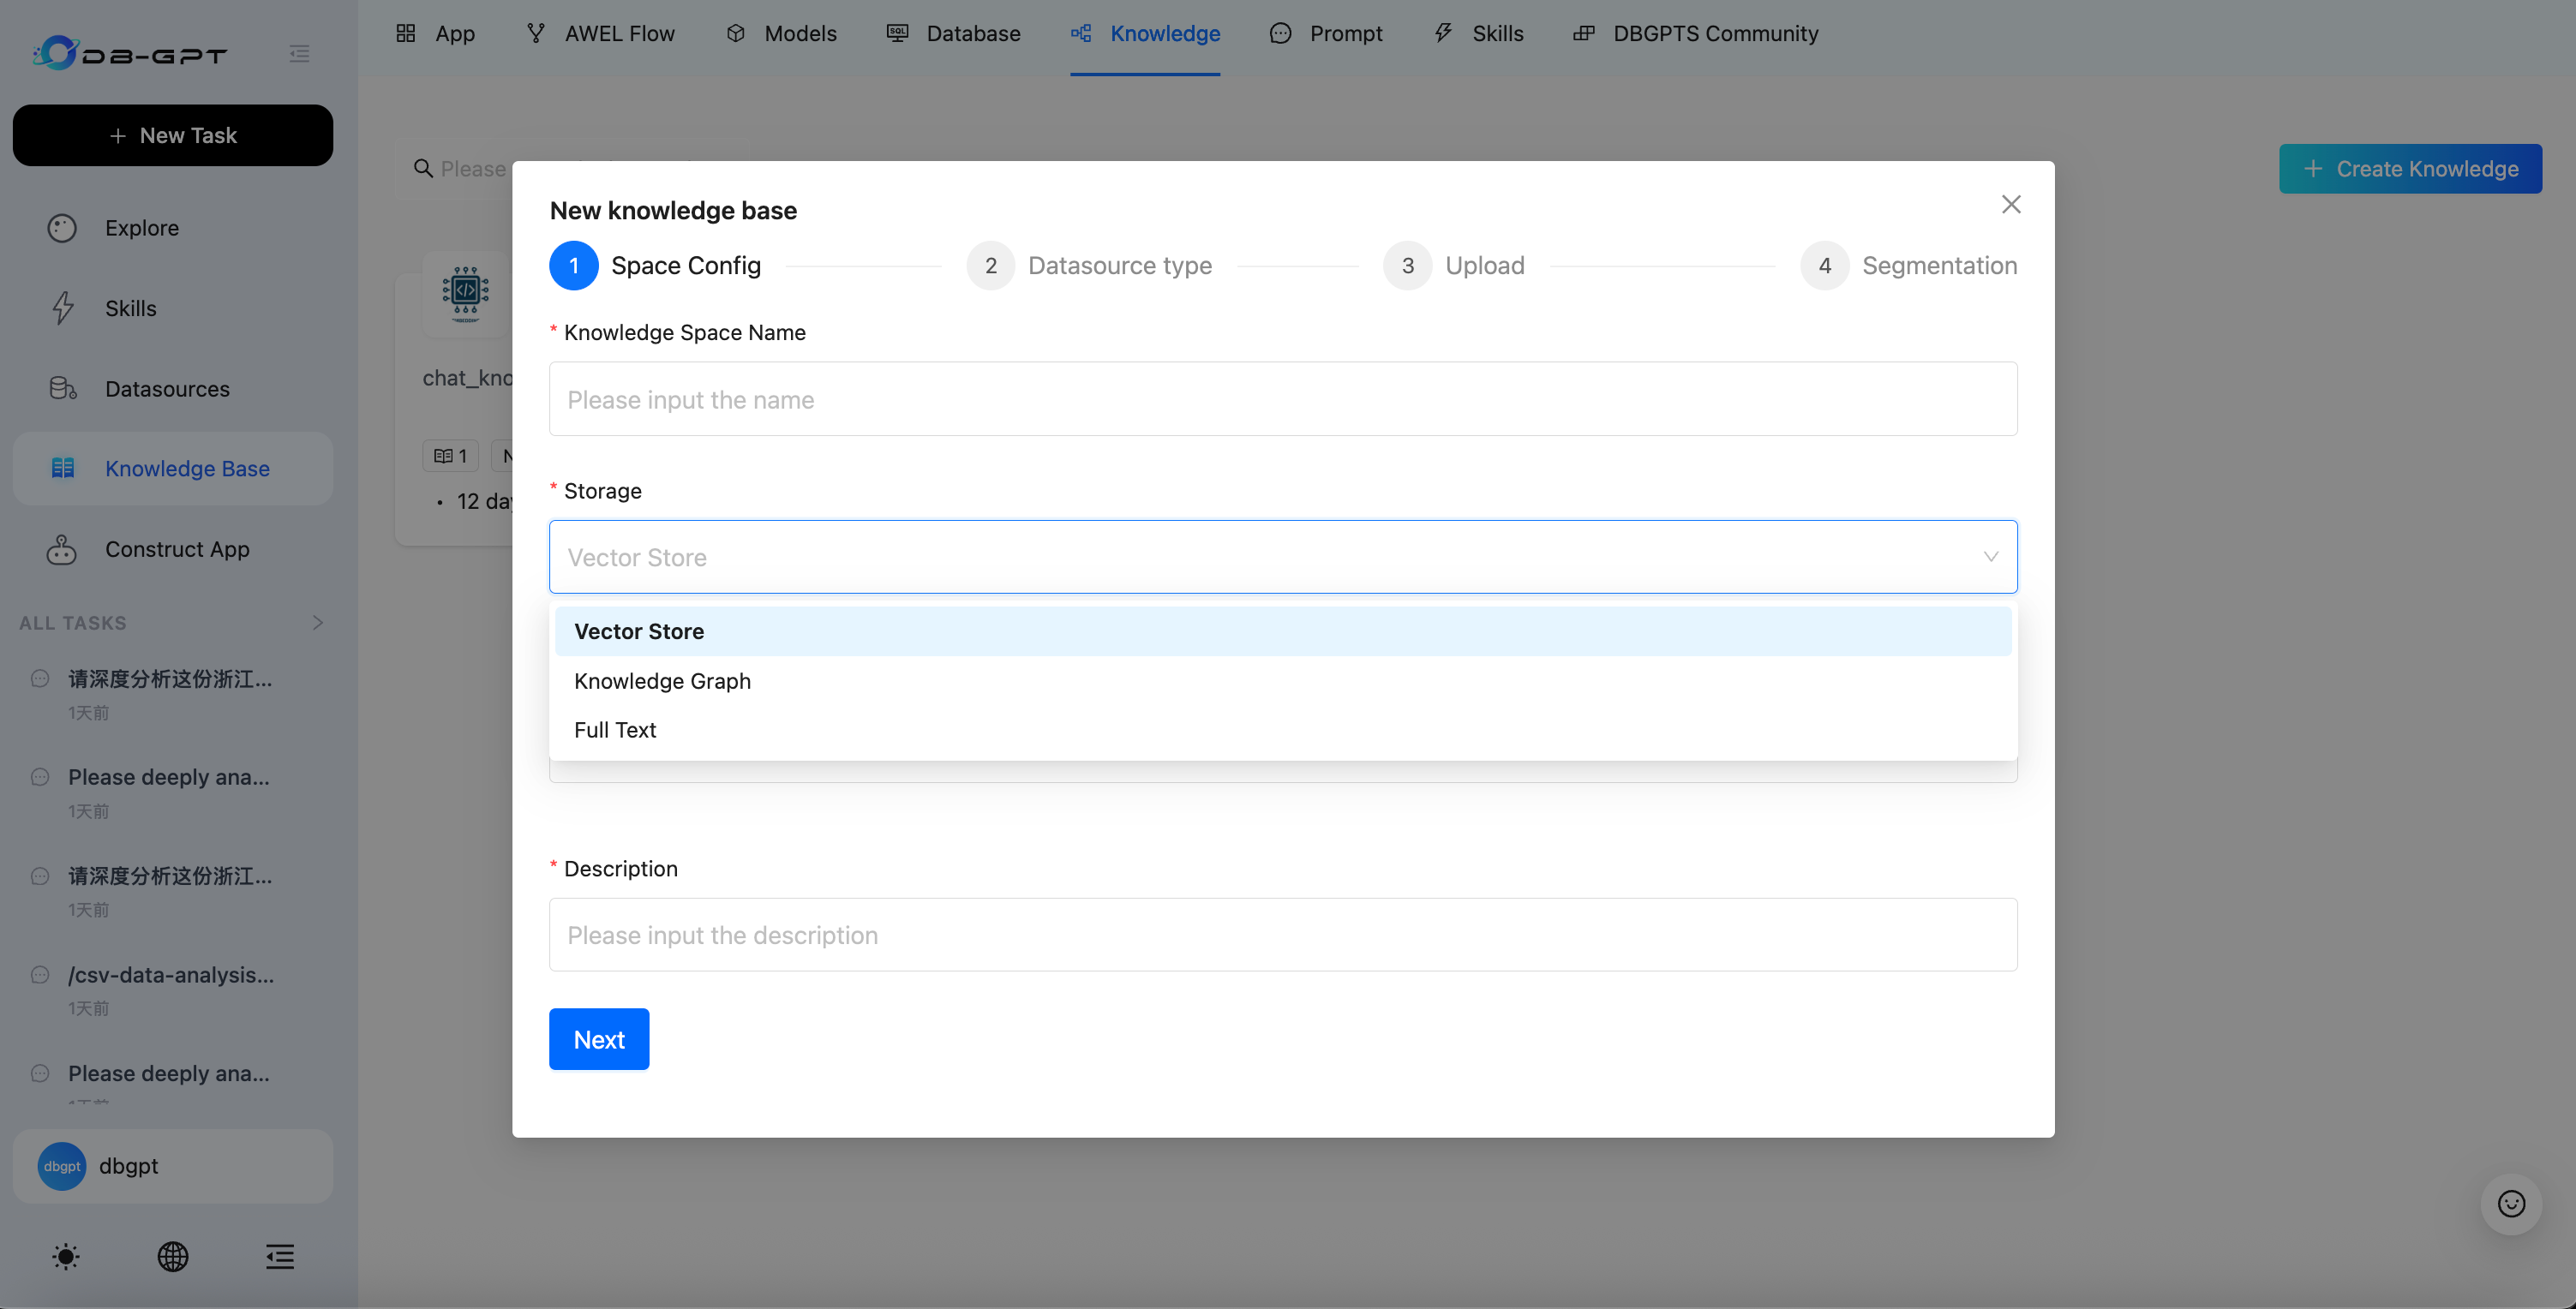Go to Skills in the sidebar
The width and height of the screenshot is (2576, 1309).
(x=130, y=308)
